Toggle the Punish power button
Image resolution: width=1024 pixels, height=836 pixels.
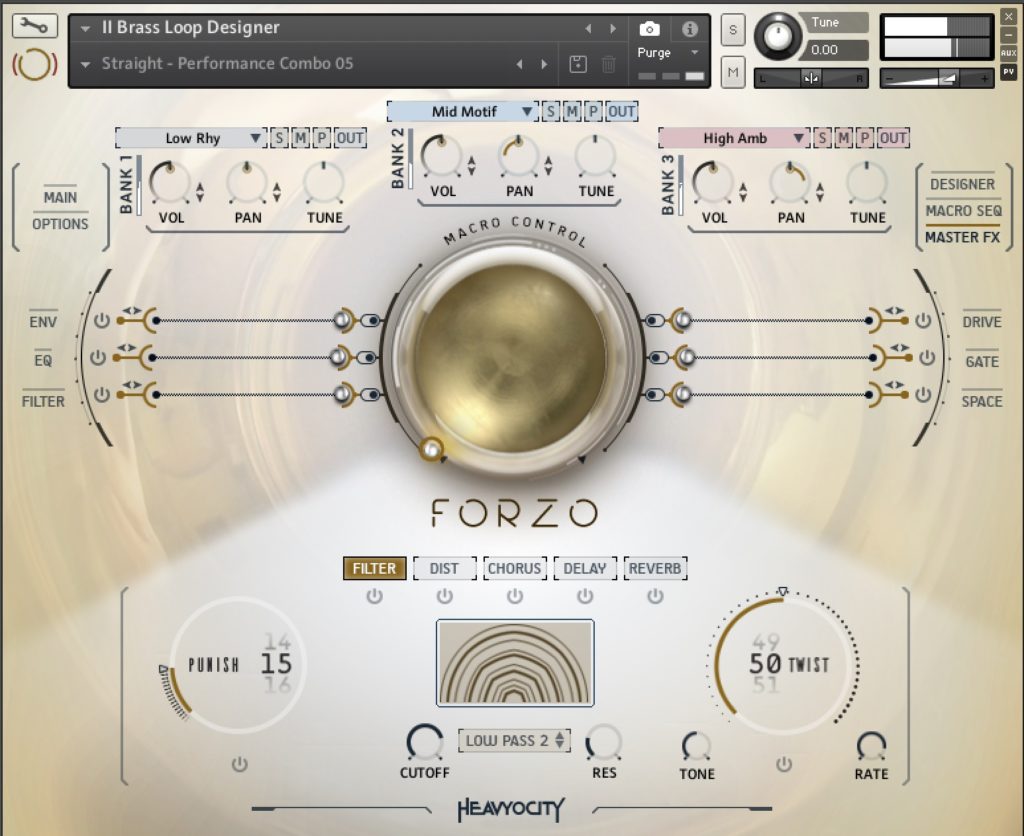click(240, 764)
